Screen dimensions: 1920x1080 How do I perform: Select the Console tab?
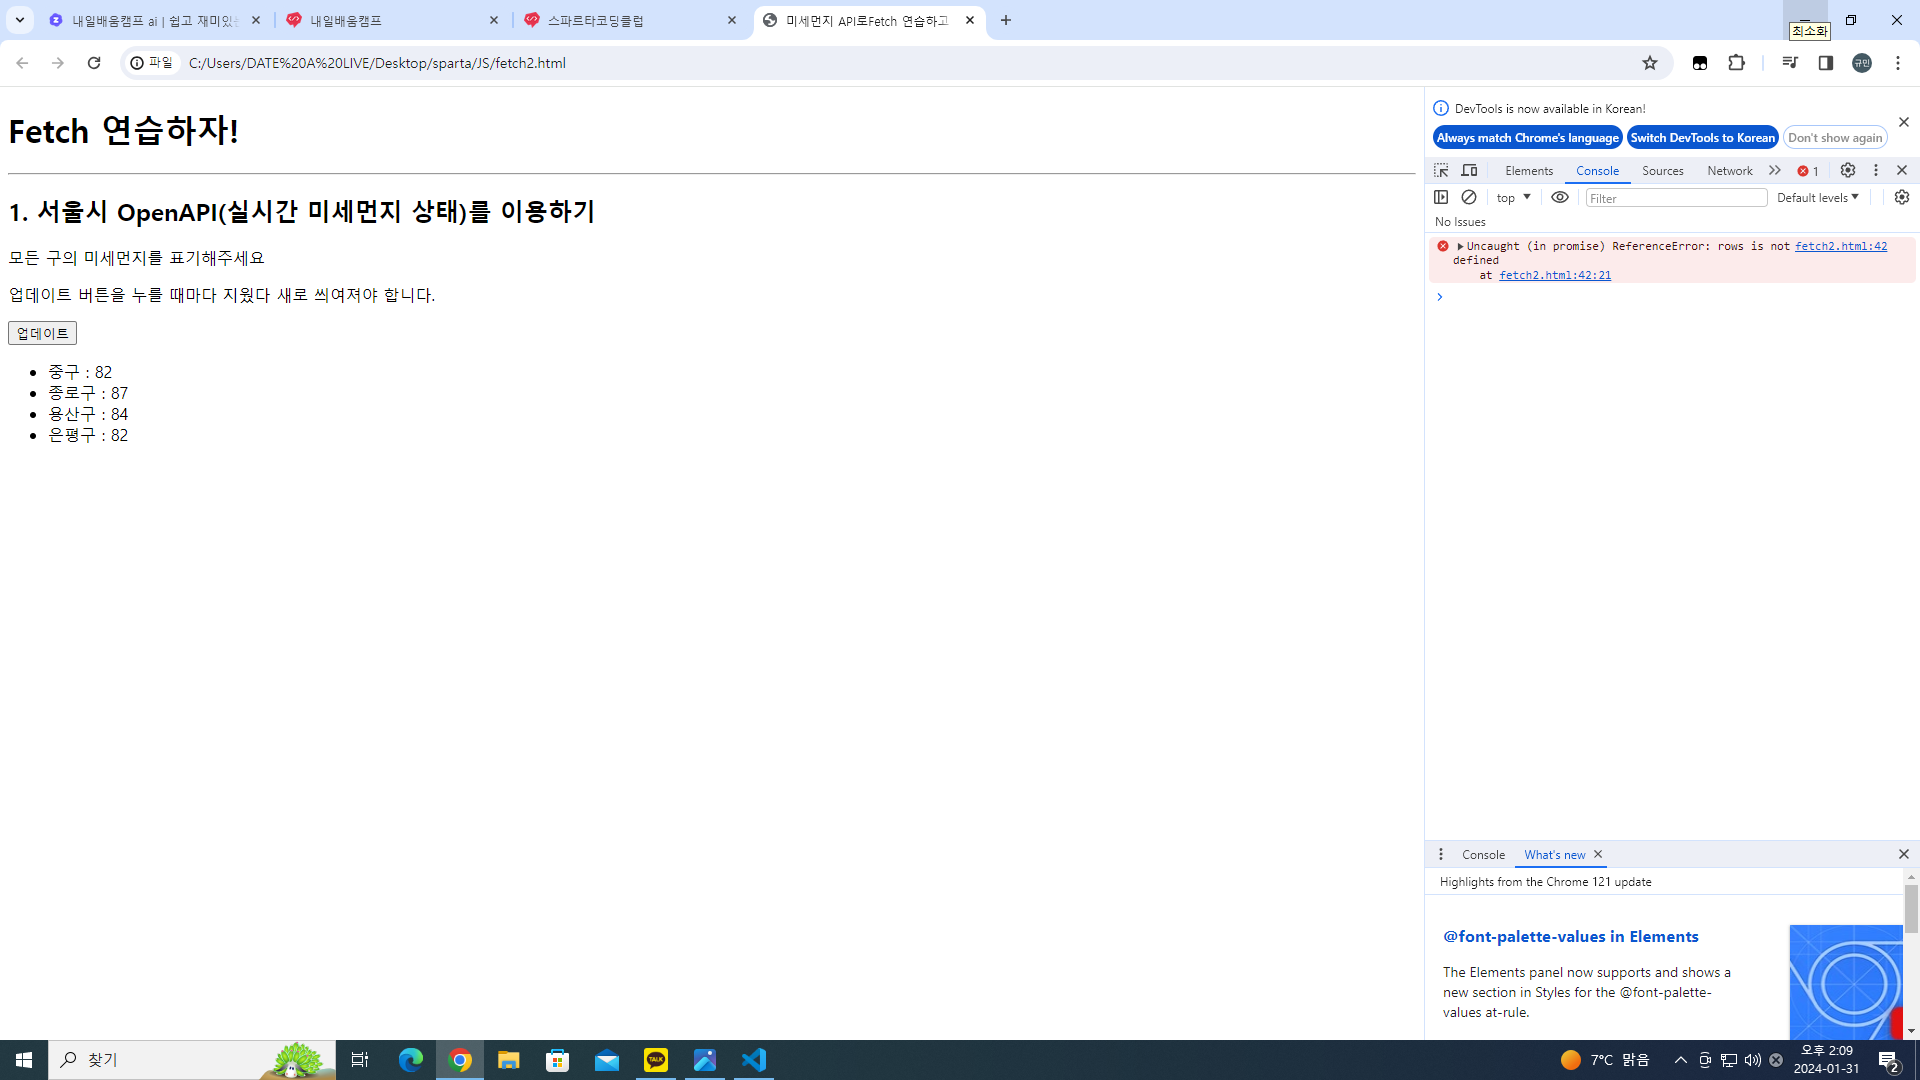point(1597,171)
